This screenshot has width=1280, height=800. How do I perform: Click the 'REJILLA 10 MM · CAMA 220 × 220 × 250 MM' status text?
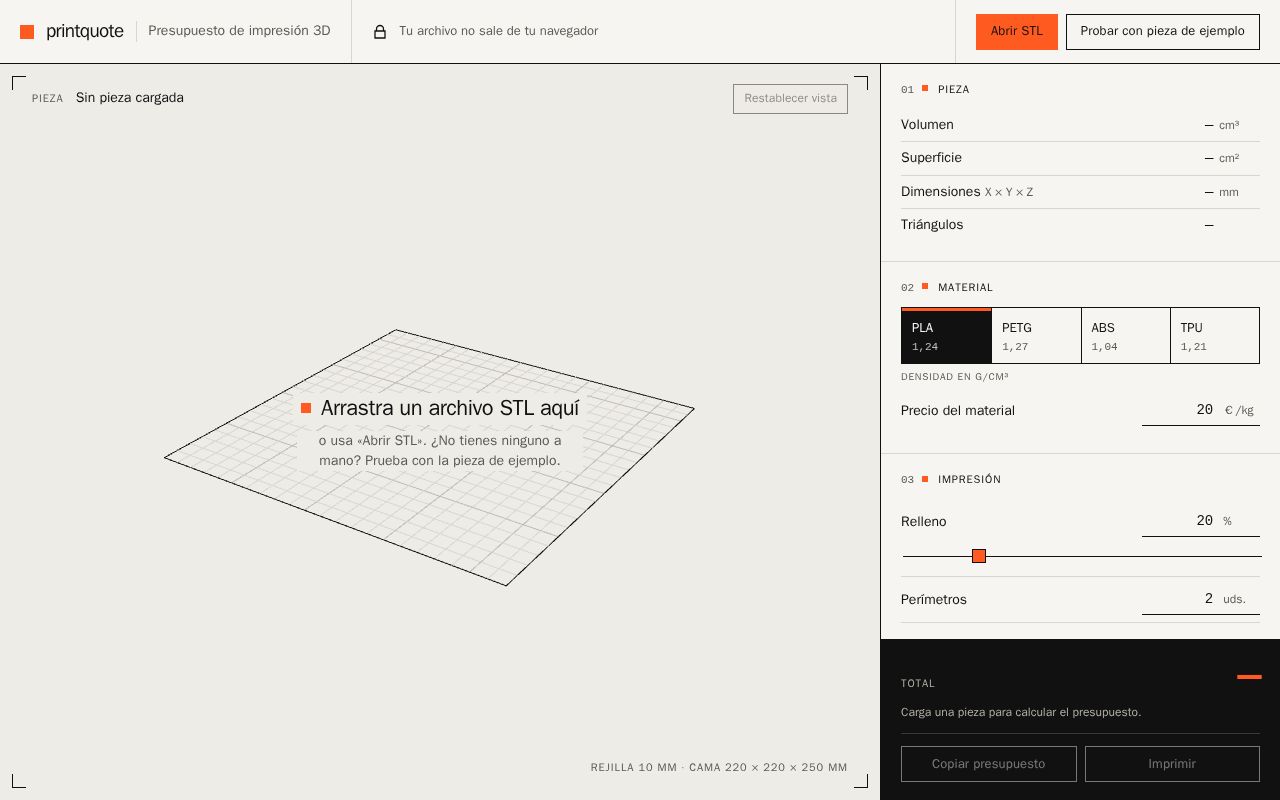pyautogui.click(x=719, y=768)
